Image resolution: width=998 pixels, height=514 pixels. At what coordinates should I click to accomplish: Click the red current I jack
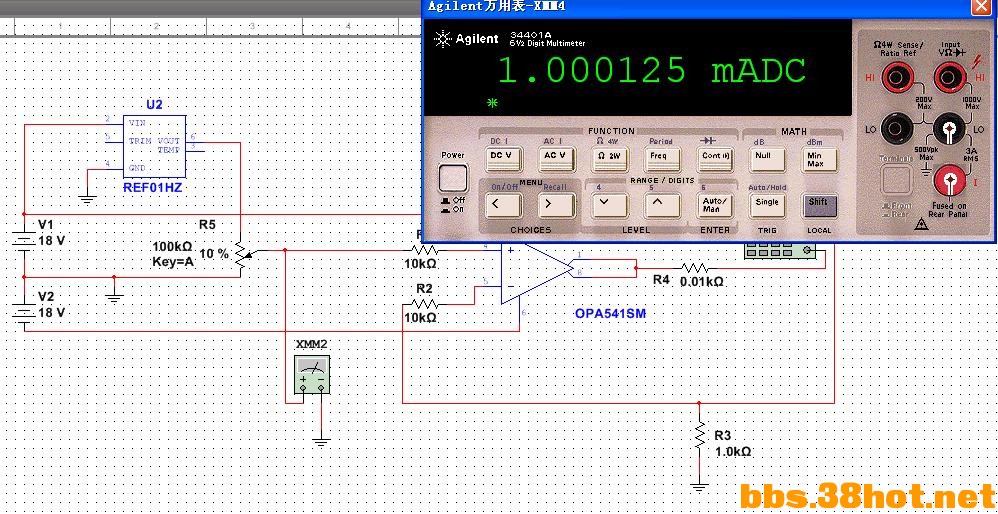[x=948, y=181]
